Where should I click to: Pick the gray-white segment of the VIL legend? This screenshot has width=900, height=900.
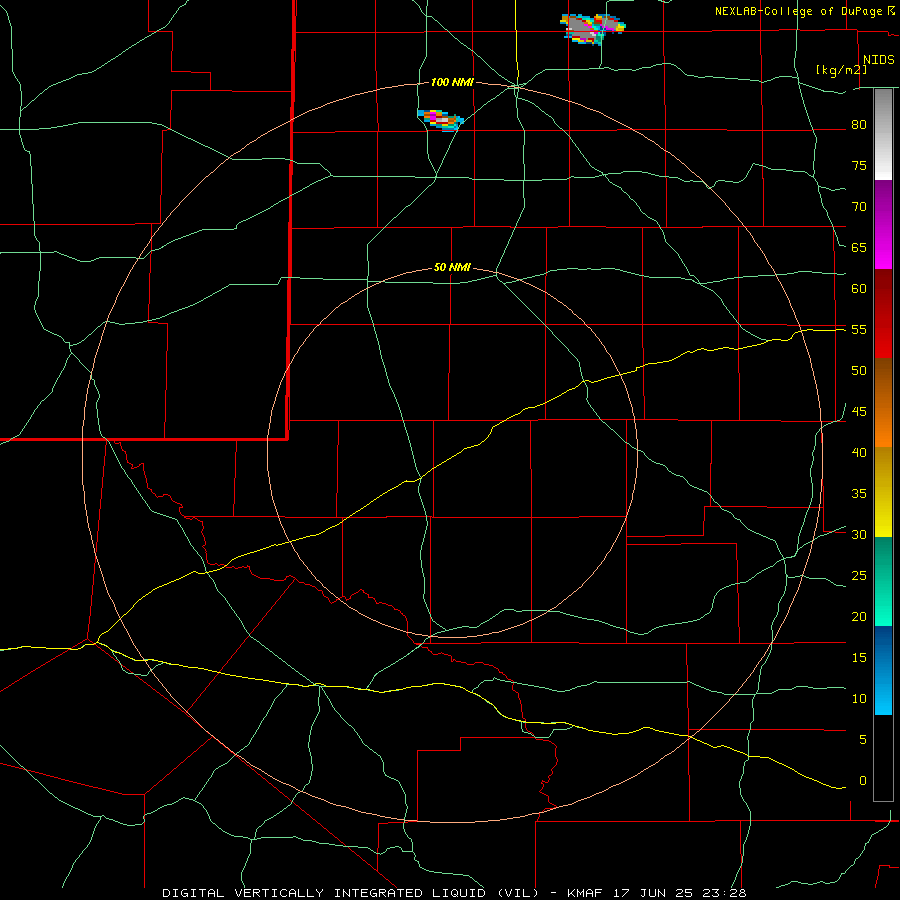[883, 134]
